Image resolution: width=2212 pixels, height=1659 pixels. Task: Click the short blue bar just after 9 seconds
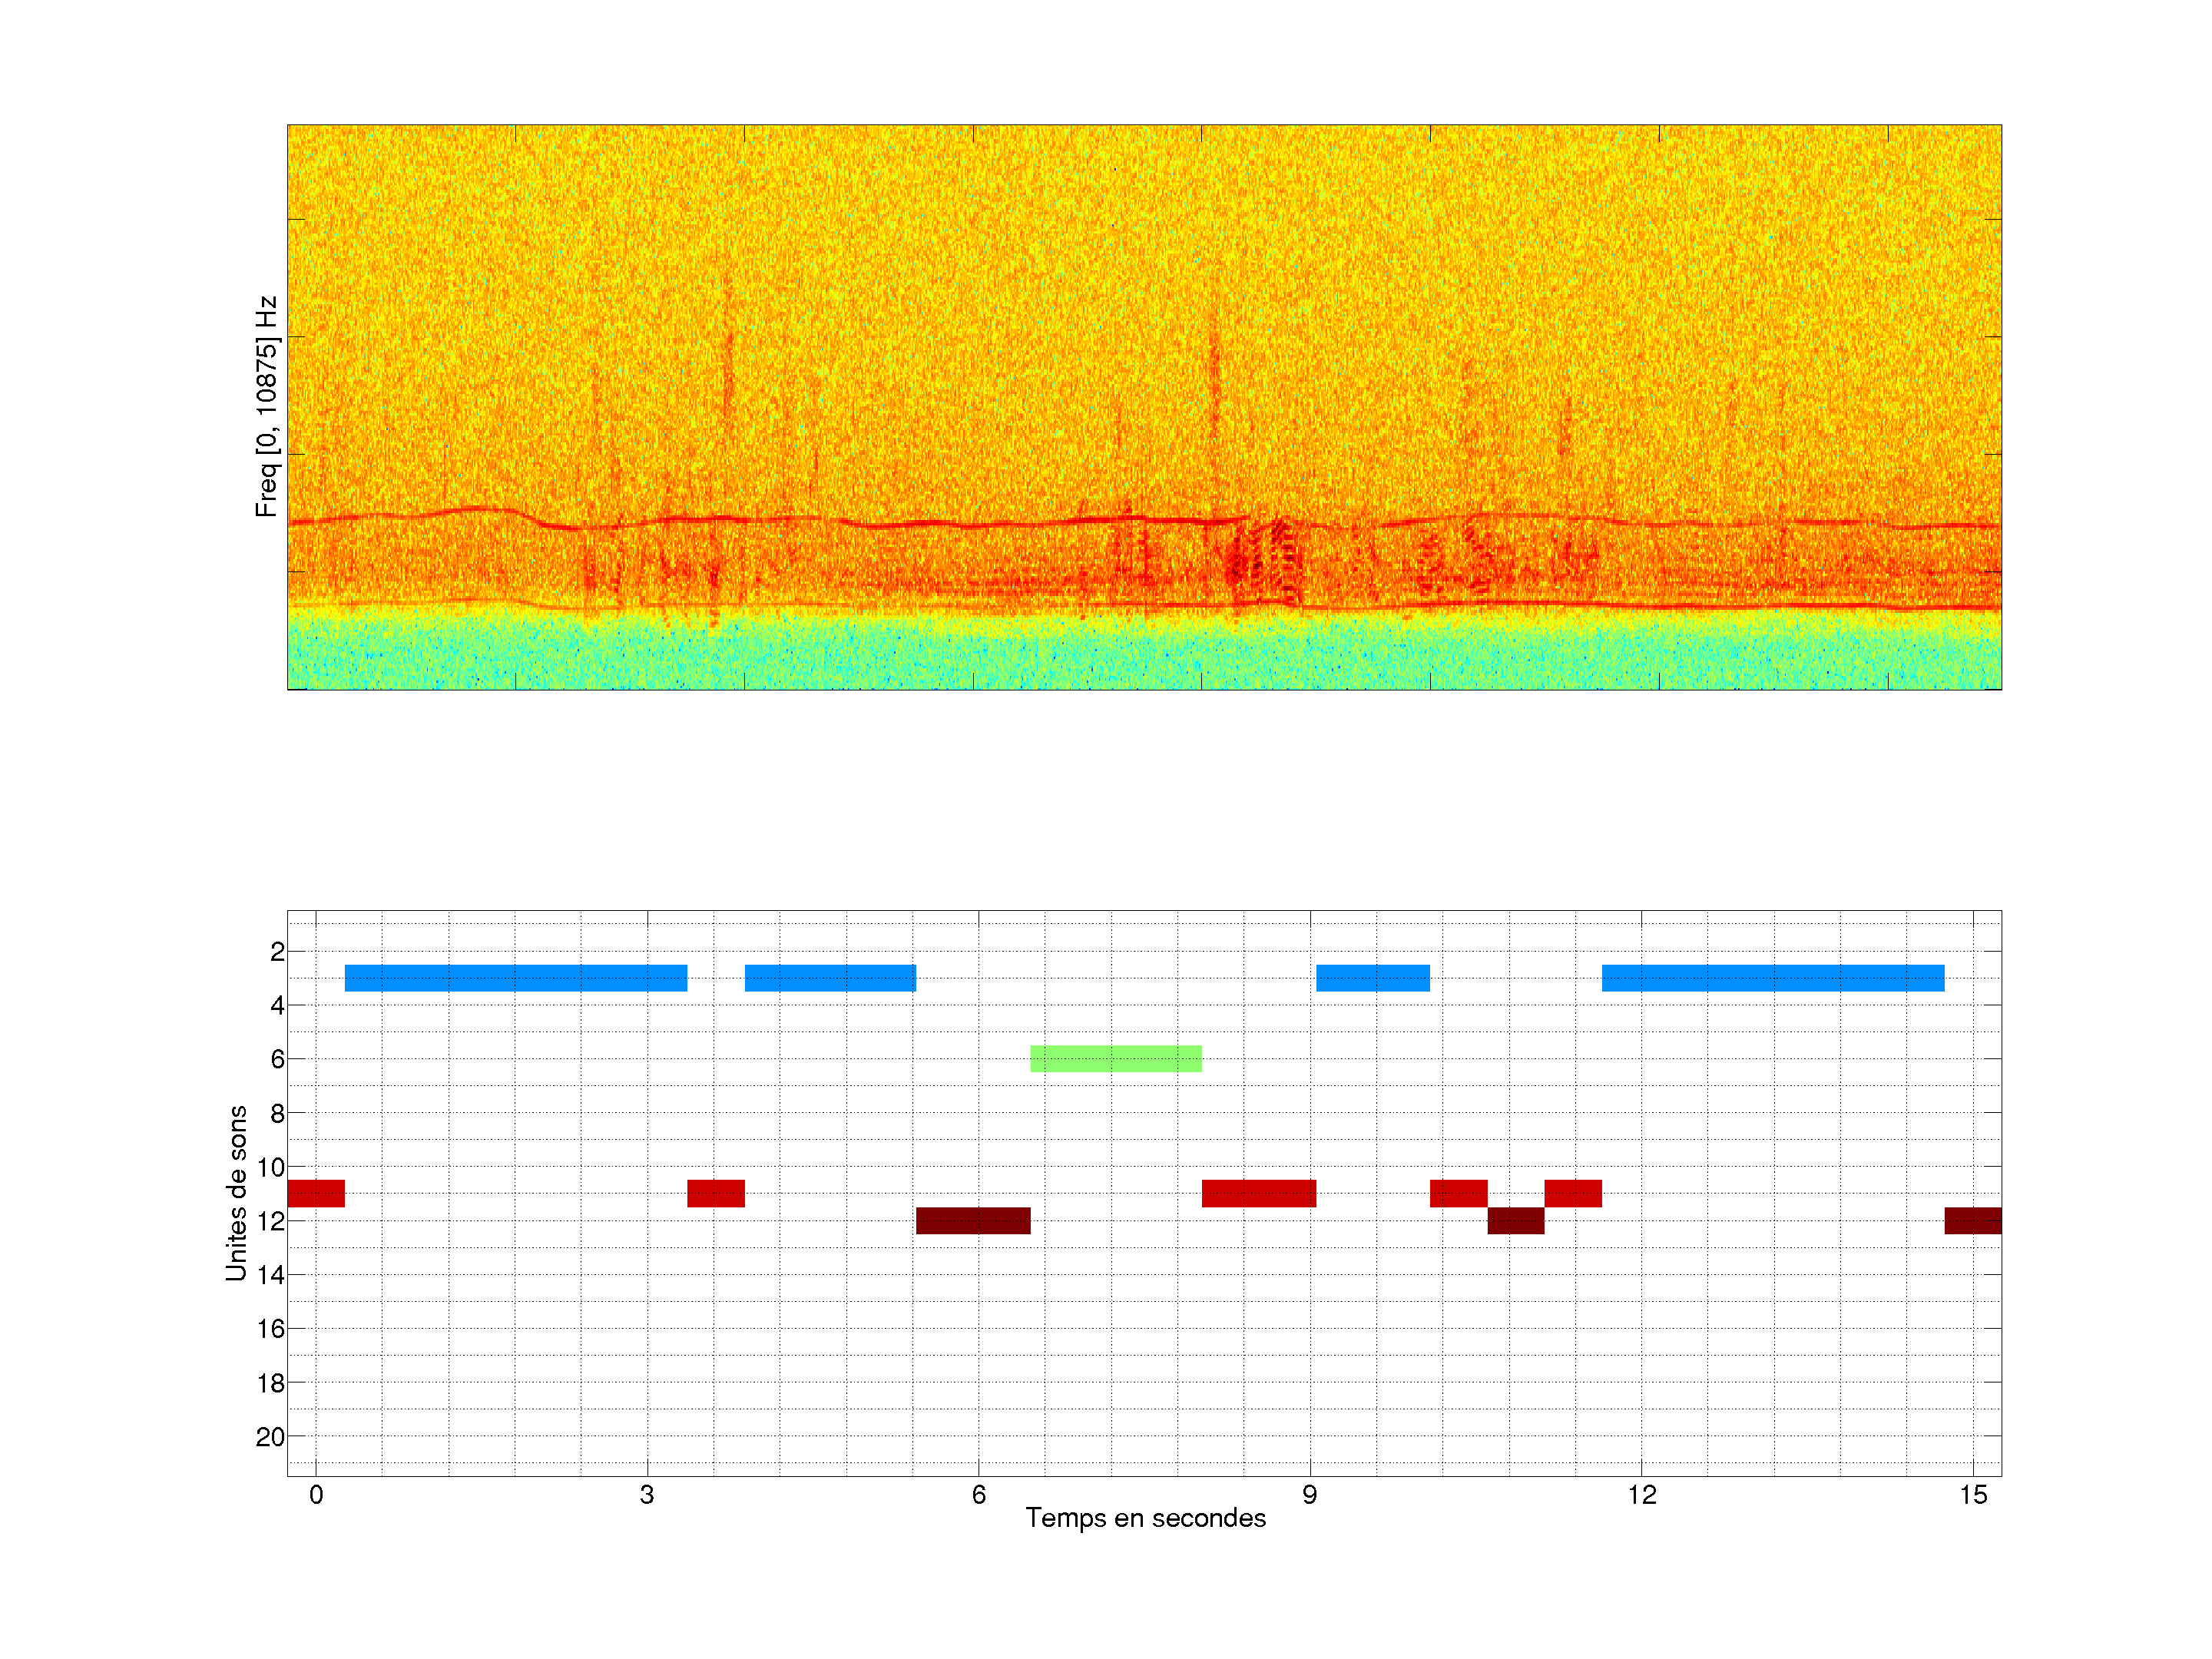(1372, 978)
